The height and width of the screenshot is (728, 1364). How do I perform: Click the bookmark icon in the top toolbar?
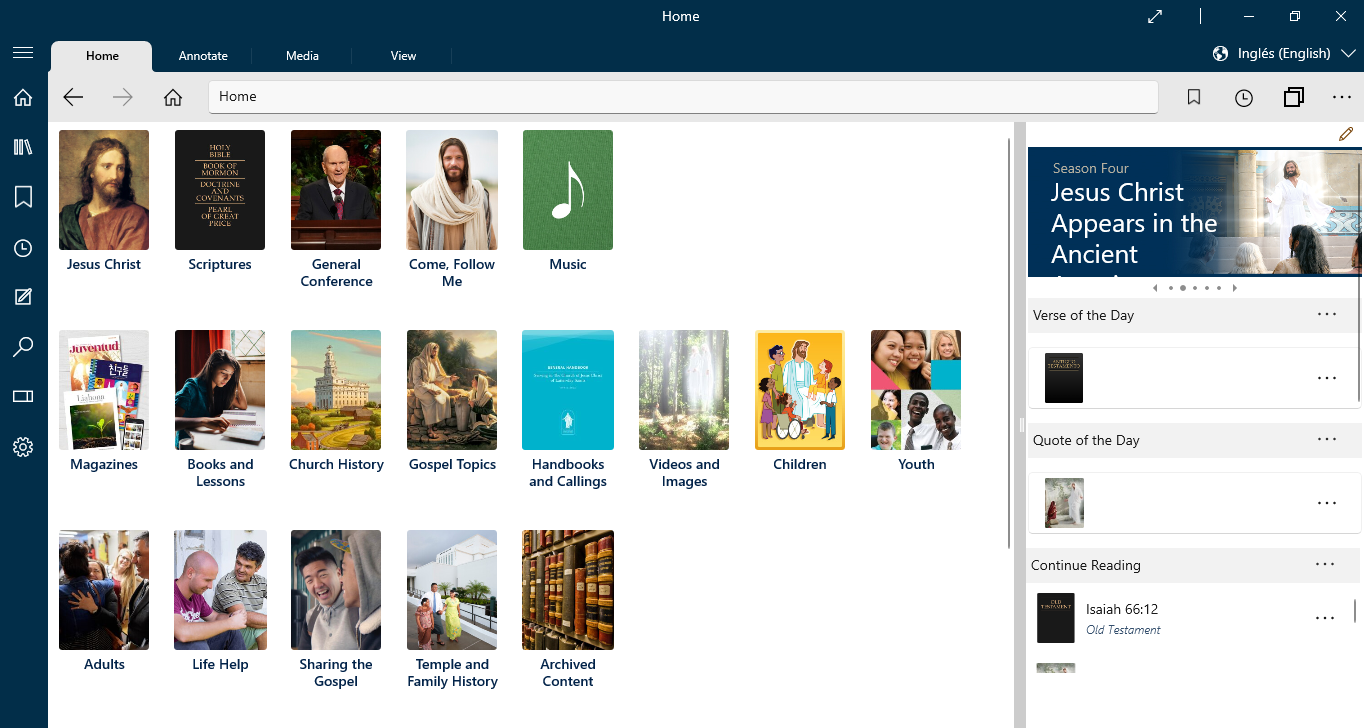(x=1194, y=97)
